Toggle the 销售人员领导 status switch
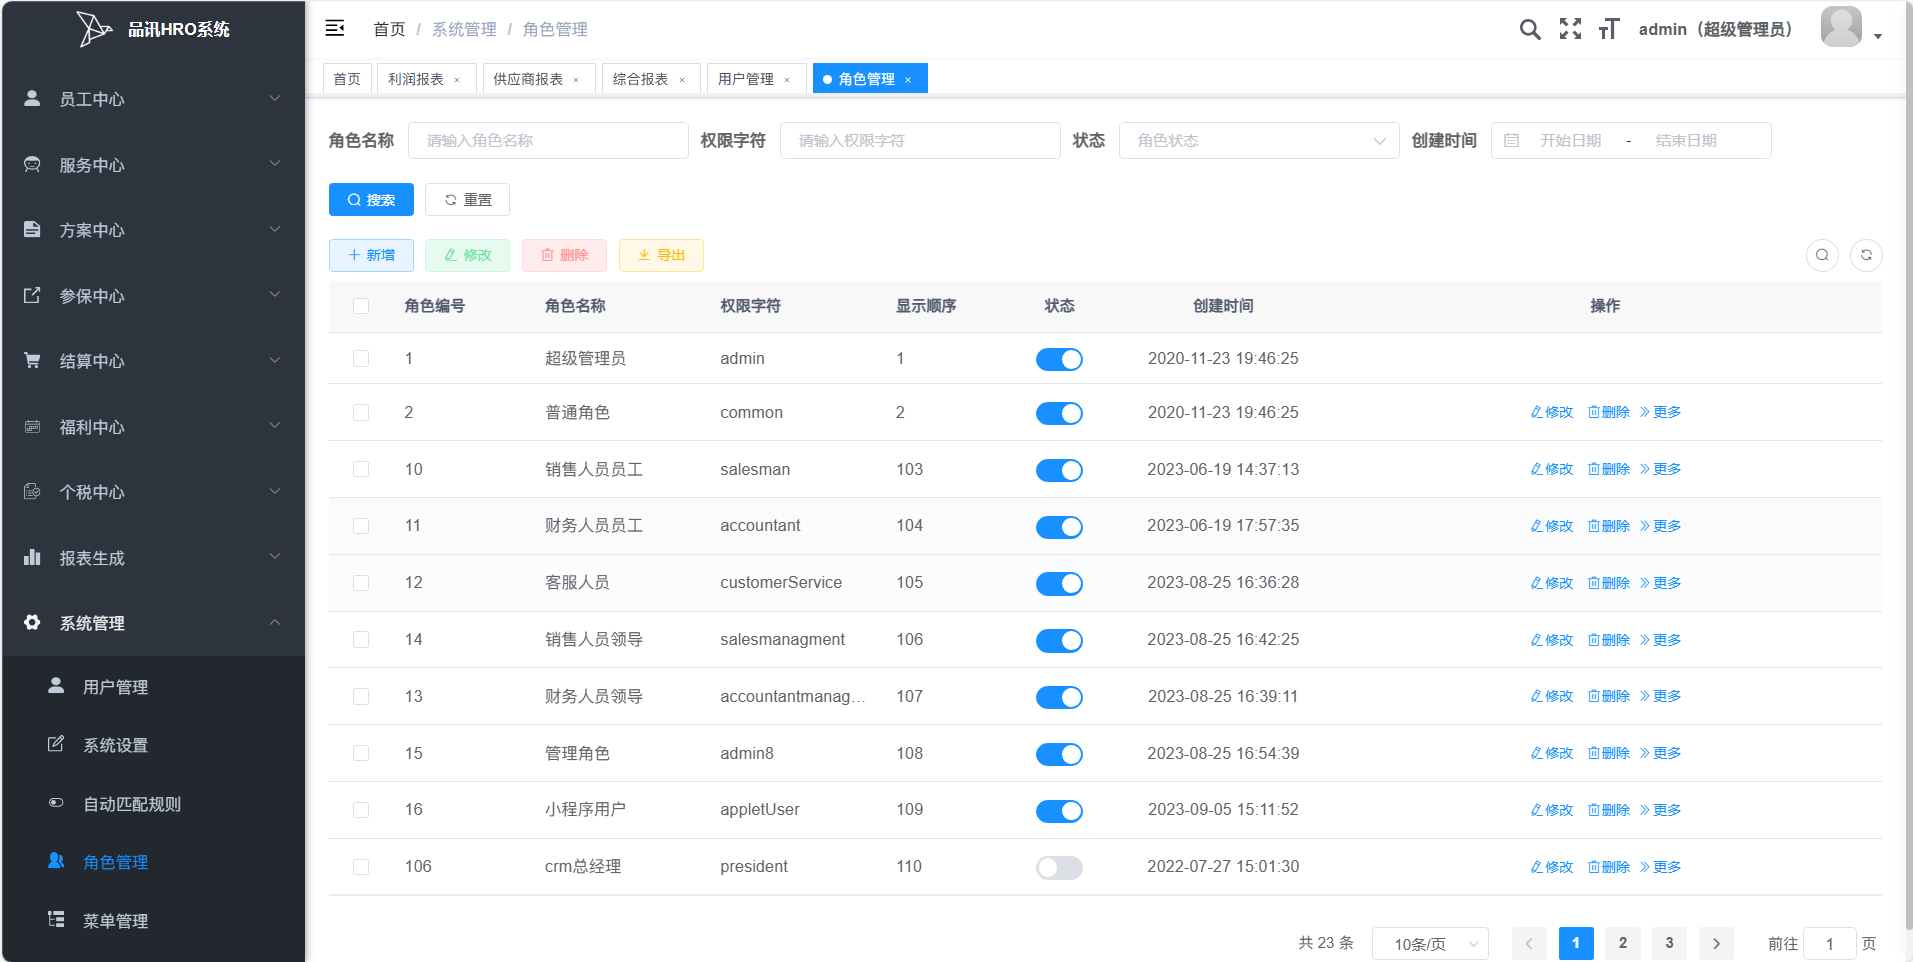The image size is (1913, 962). pyautogui.click(x=1059, y=640)
